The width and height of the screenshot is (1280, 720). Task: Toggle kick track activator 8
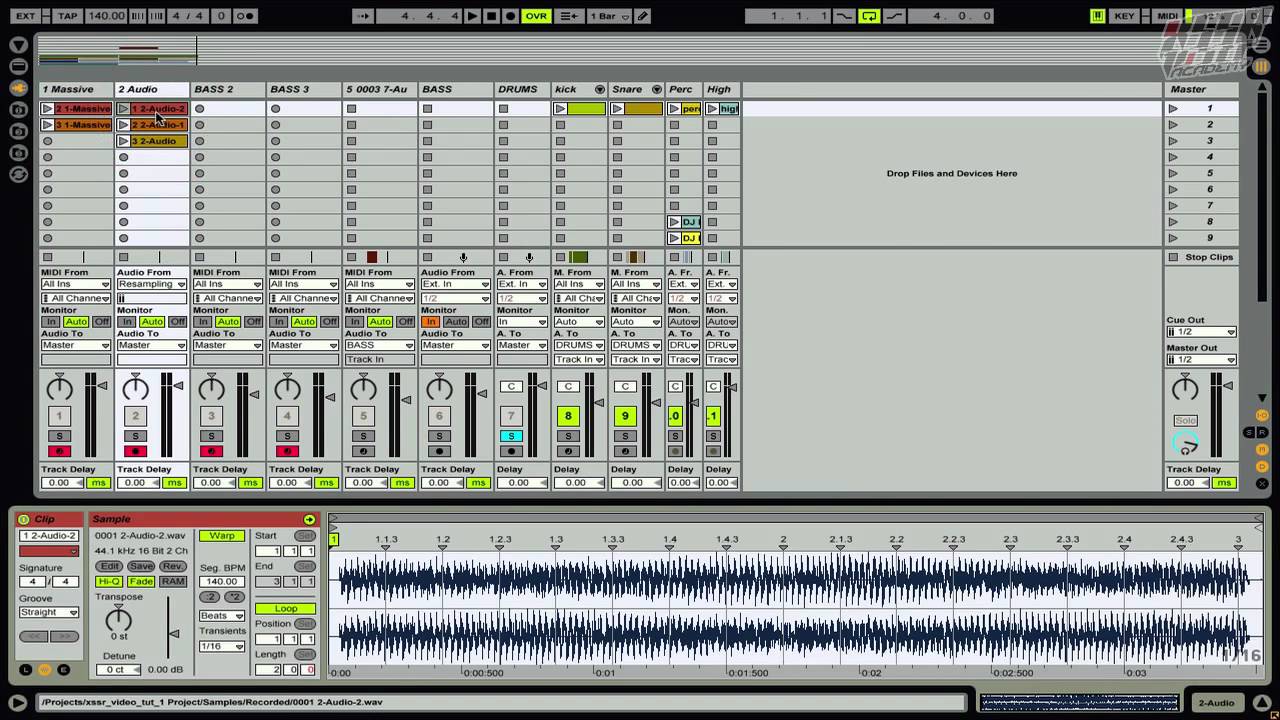(568, 416)
